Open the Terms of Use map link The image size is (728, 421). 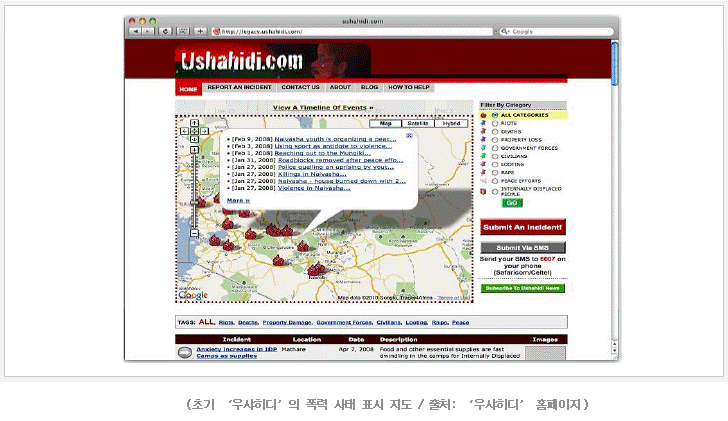pyautogui.click(x=454, y=298)
